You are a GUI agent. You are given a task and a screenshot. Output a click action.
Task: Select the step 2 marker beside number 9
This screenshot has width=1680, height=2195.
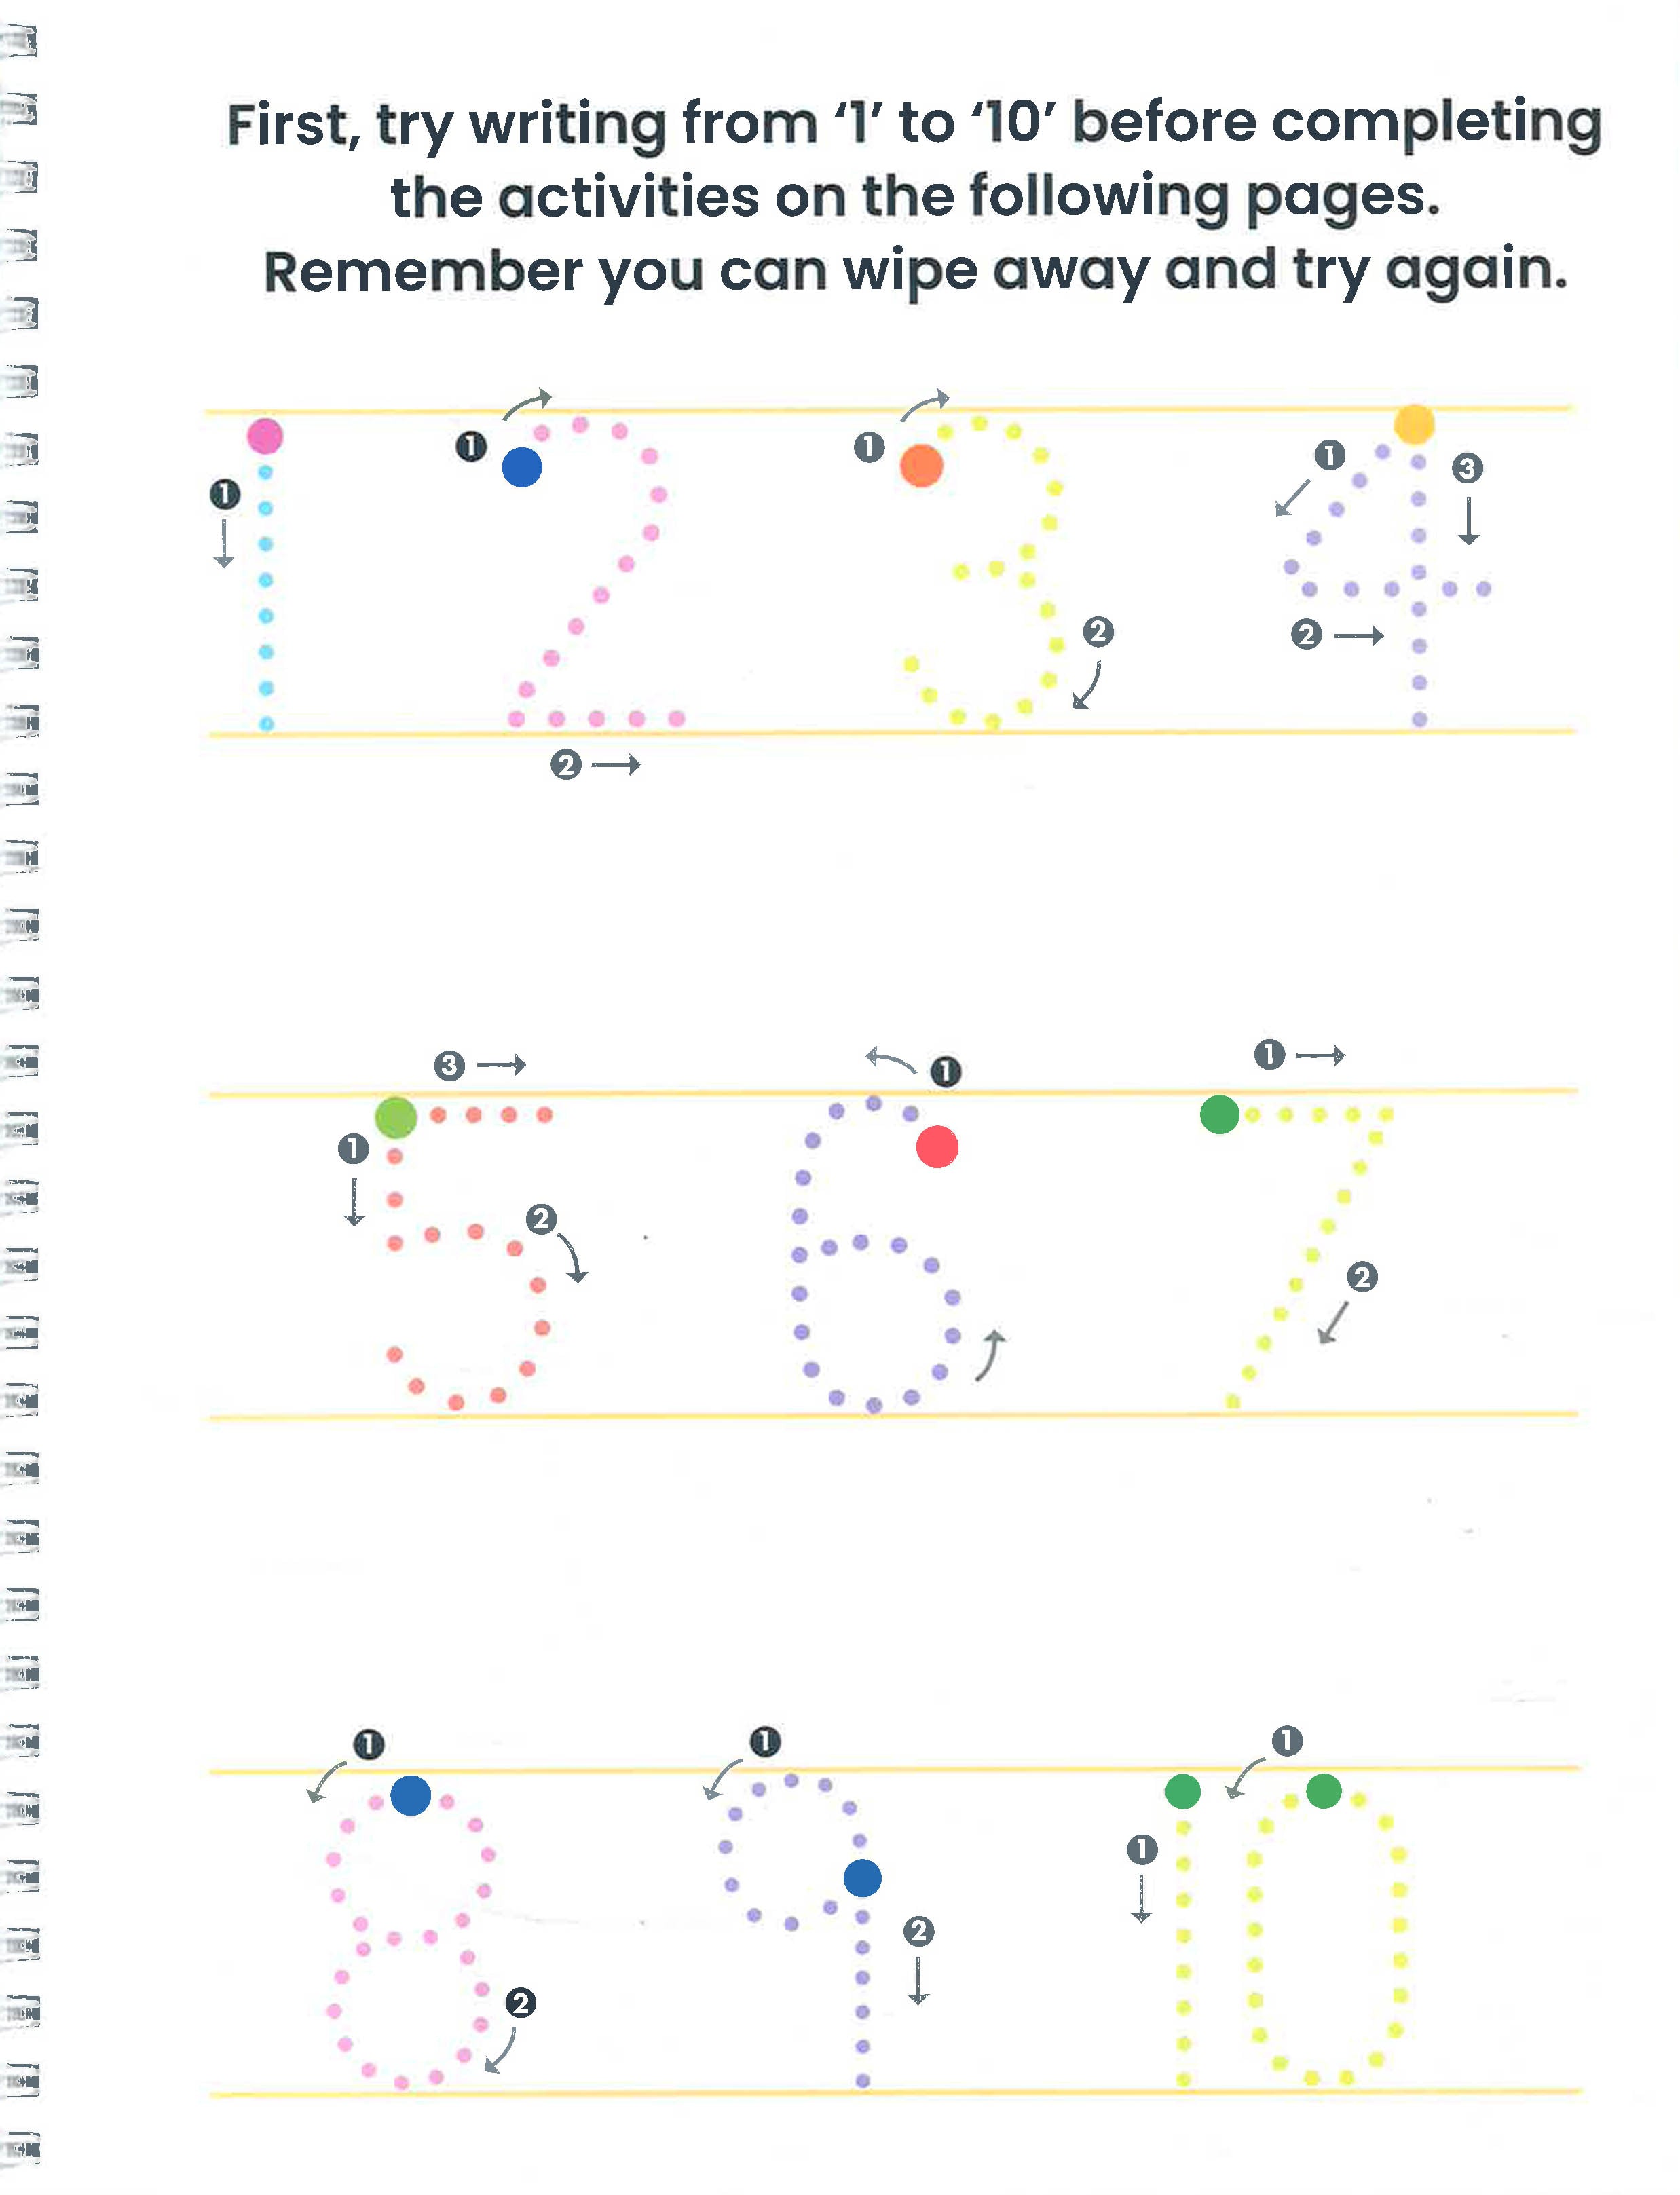tap(918, 1931)
